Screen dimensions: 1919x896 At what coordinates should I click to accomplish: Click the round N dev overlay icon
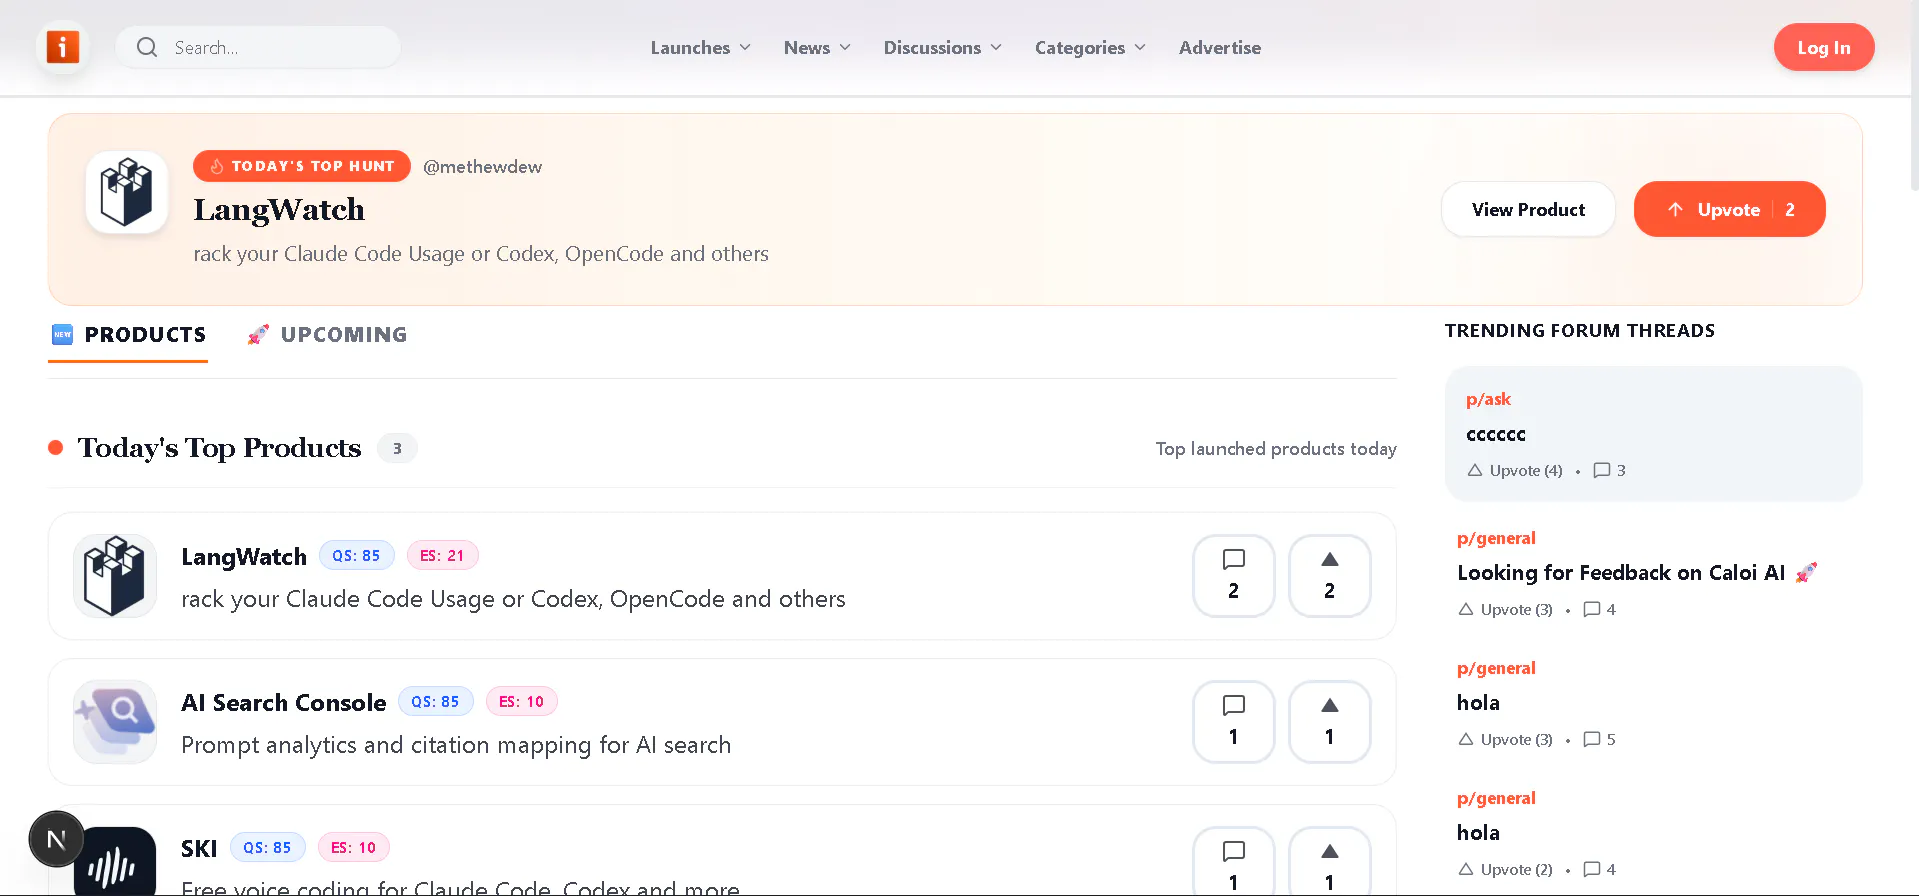pyautogui.click(x=56, y=839)
